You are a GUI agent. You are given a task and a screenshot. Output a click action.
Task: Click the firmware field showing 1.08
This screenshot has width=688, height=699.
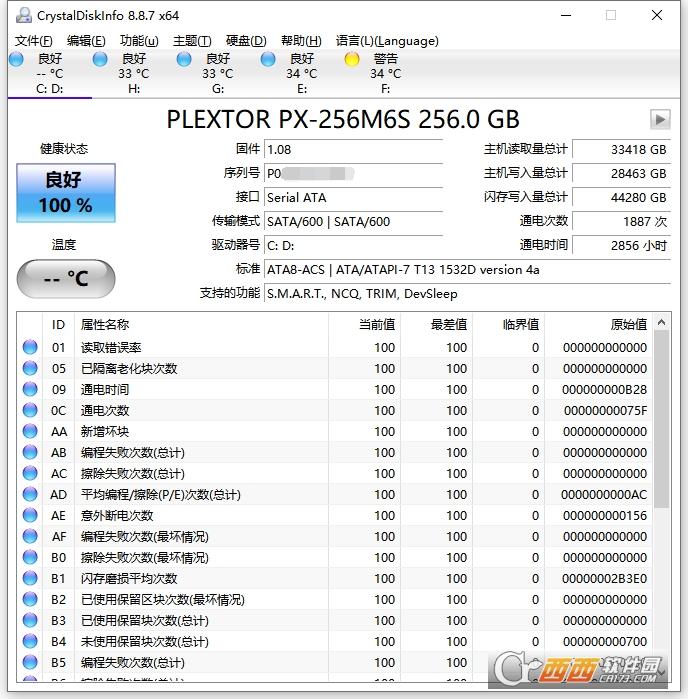[353, 149]
